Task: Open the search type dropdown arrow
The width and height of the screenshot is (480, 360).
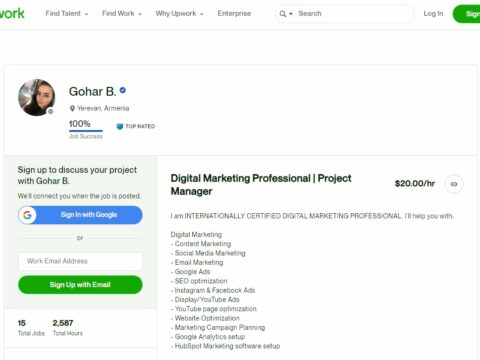Action: point(291,14)
